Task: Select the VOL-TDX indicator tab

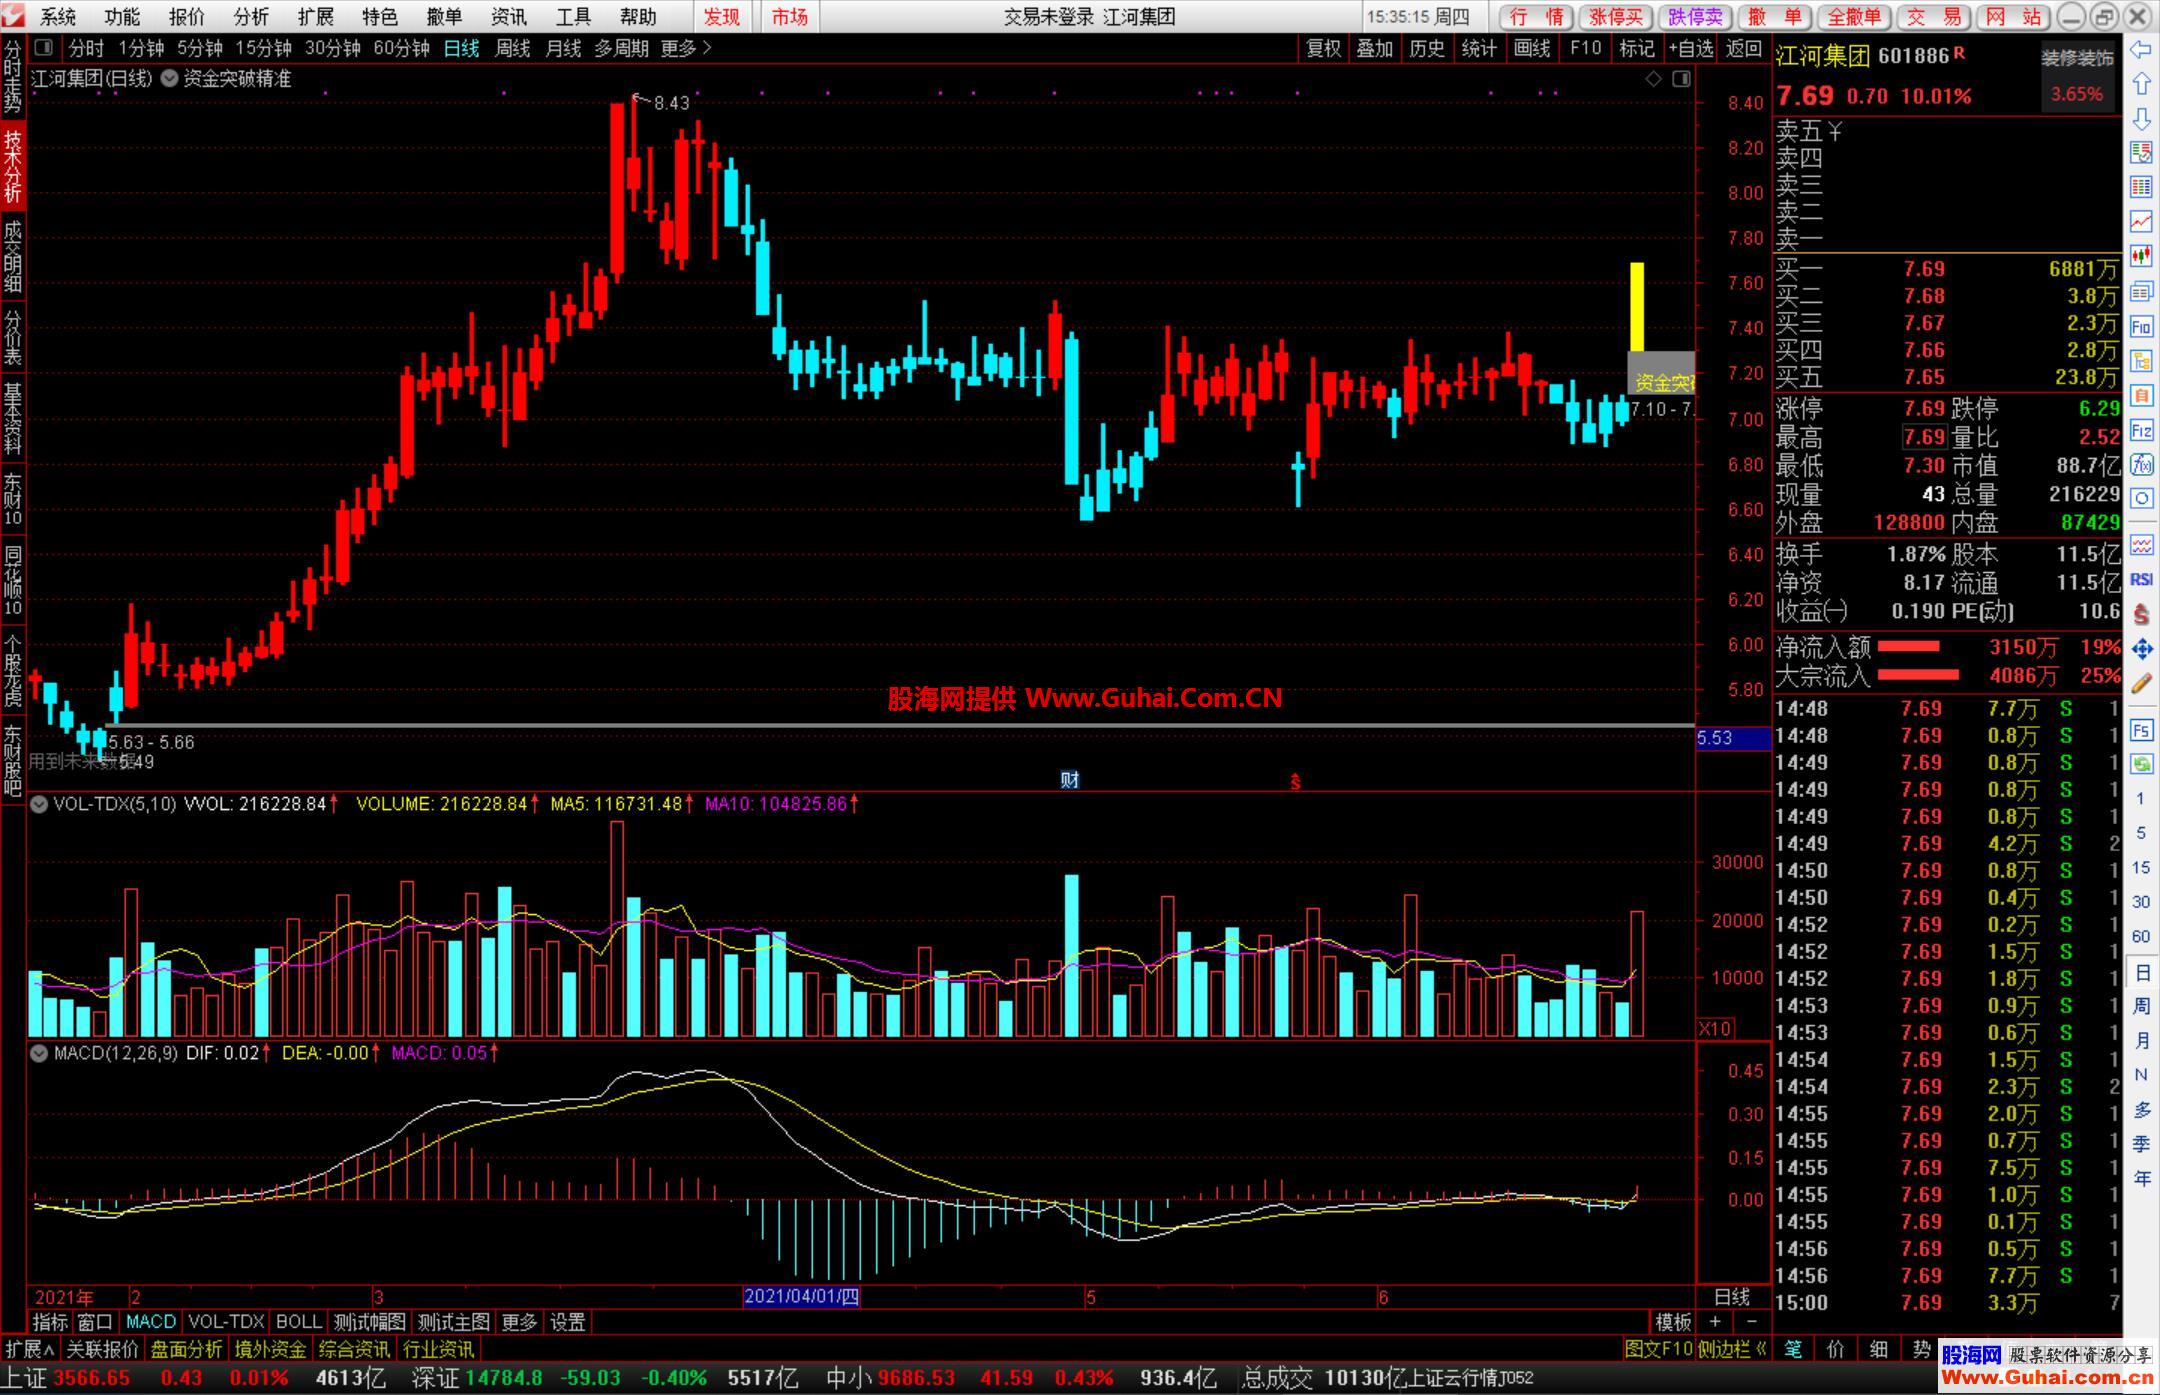Action: pos(226,1322)
